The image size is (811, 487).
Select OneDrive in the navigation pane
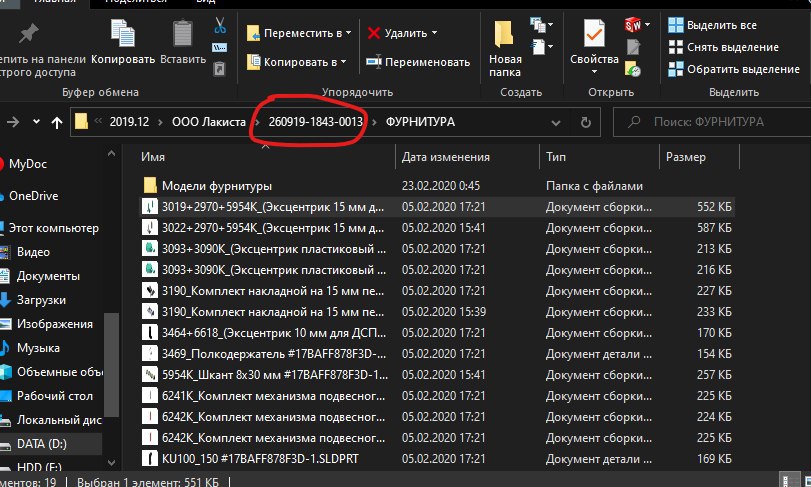point(33,196)
